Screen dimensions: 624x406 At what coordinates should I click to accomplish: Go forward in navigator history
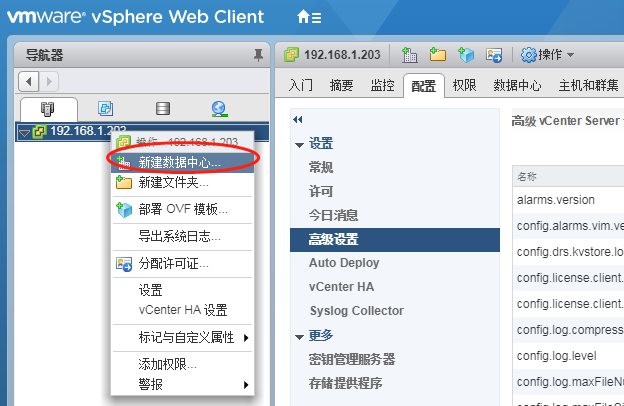coord(49,82)
